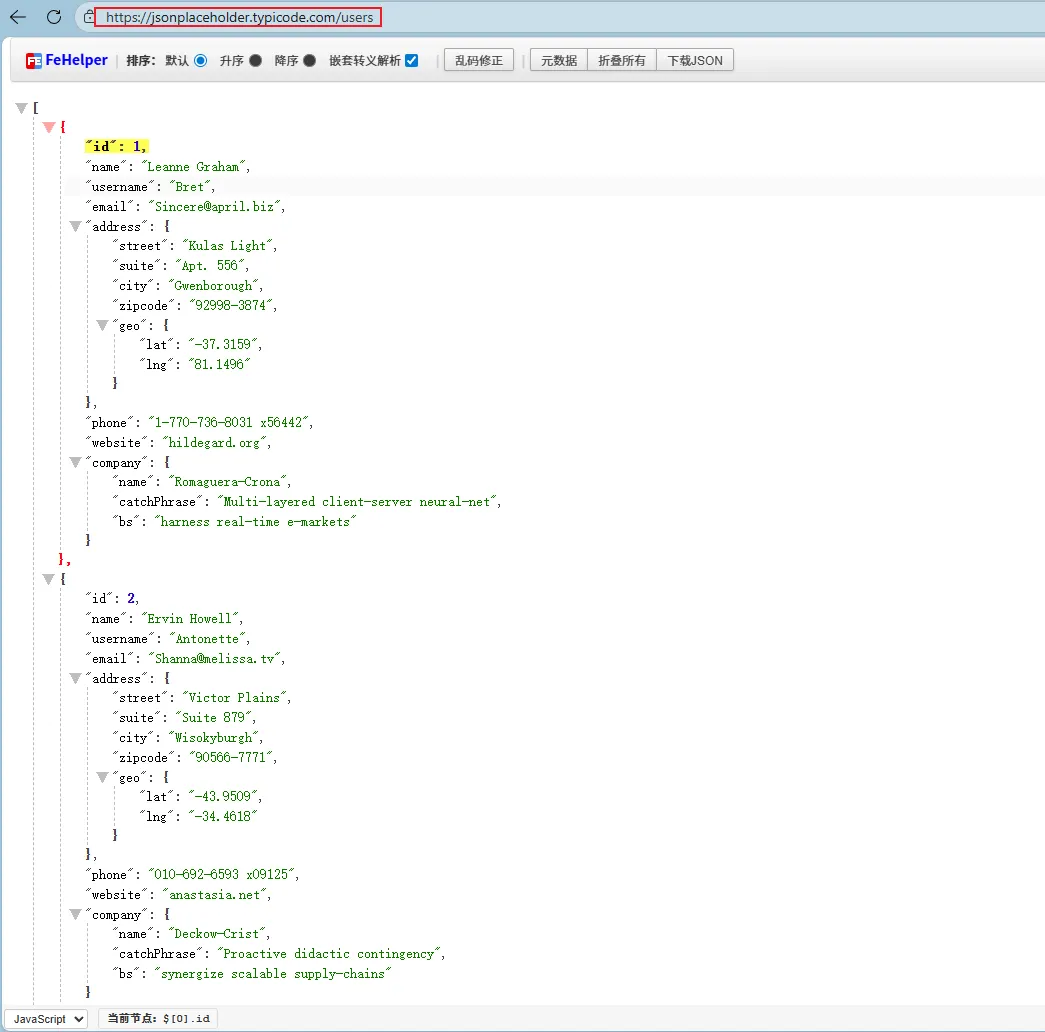Click the company name "Deckow-Crist"
This screenshot has height=1032, width=1045.
coord(217,933)
